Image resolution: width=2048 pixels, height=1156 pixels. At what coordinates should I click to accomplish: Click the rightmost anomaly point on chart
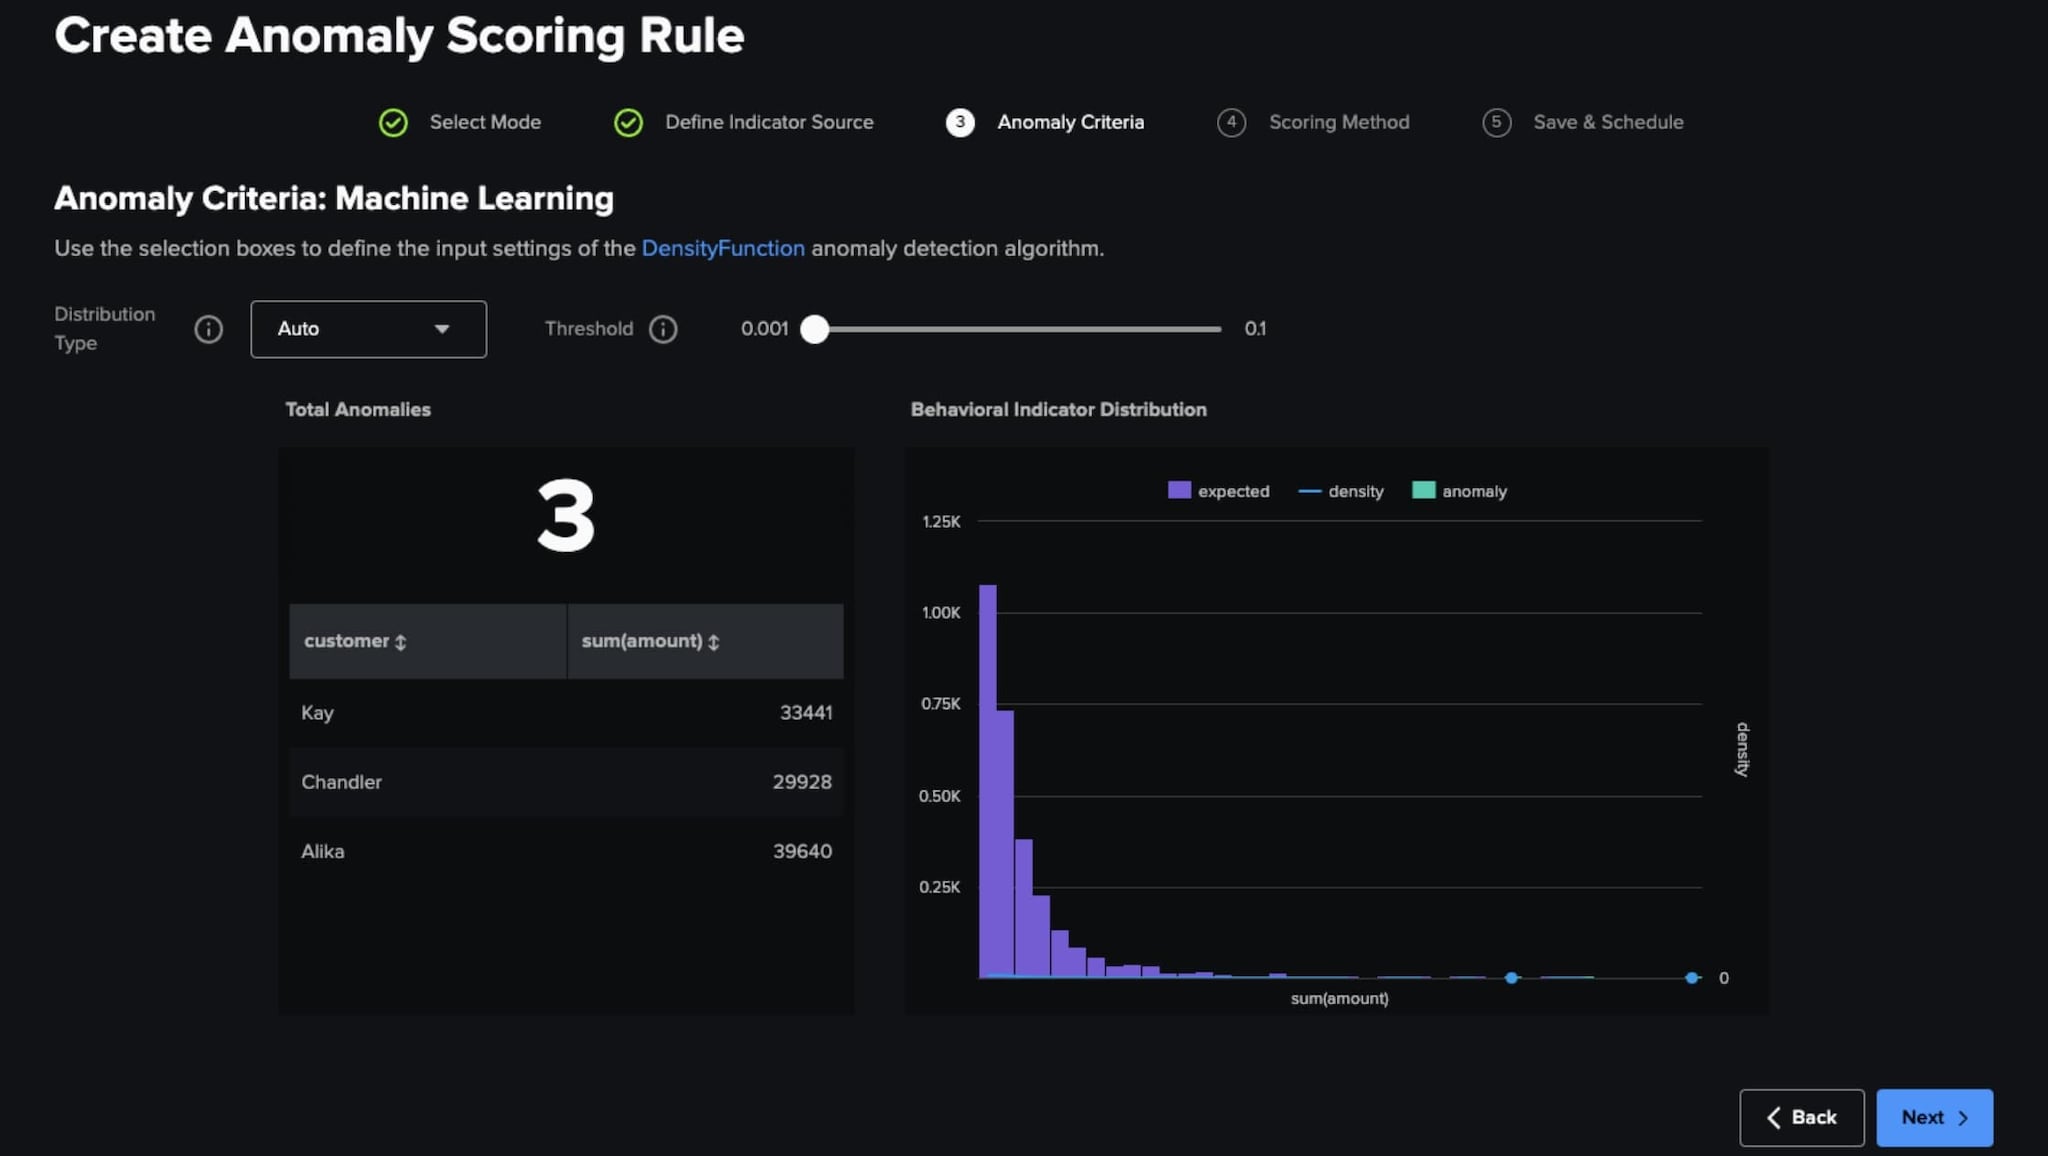1692,978
